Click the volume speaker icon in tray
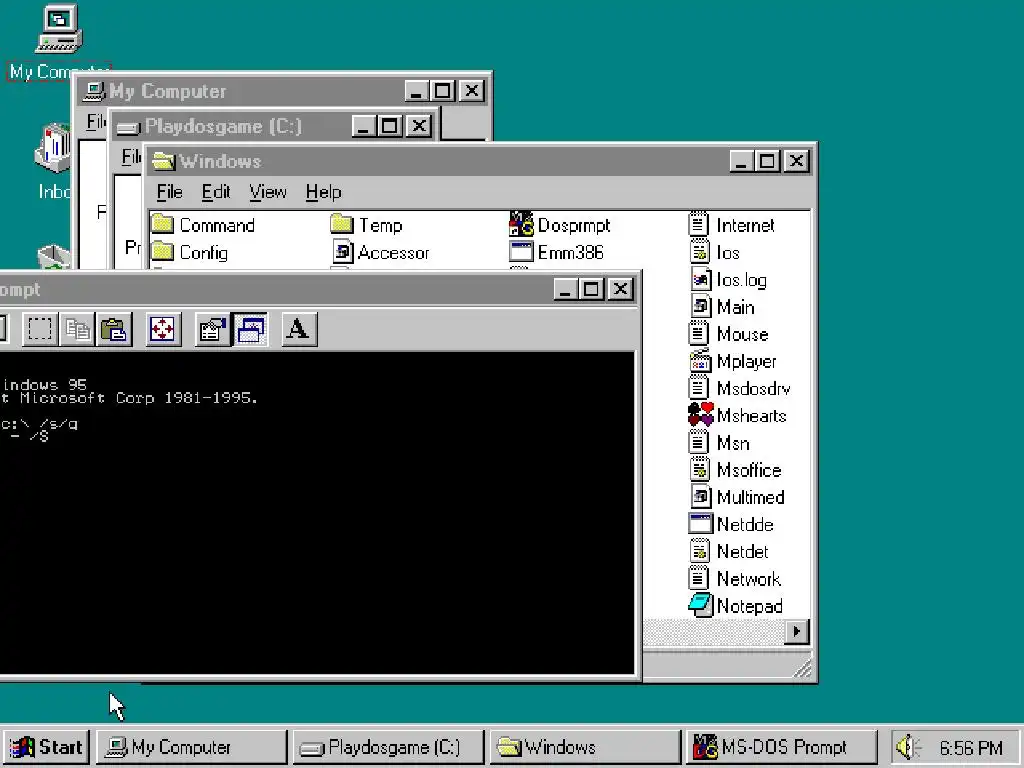This screenshot has width=1024, height=768. tap(908, 747)
